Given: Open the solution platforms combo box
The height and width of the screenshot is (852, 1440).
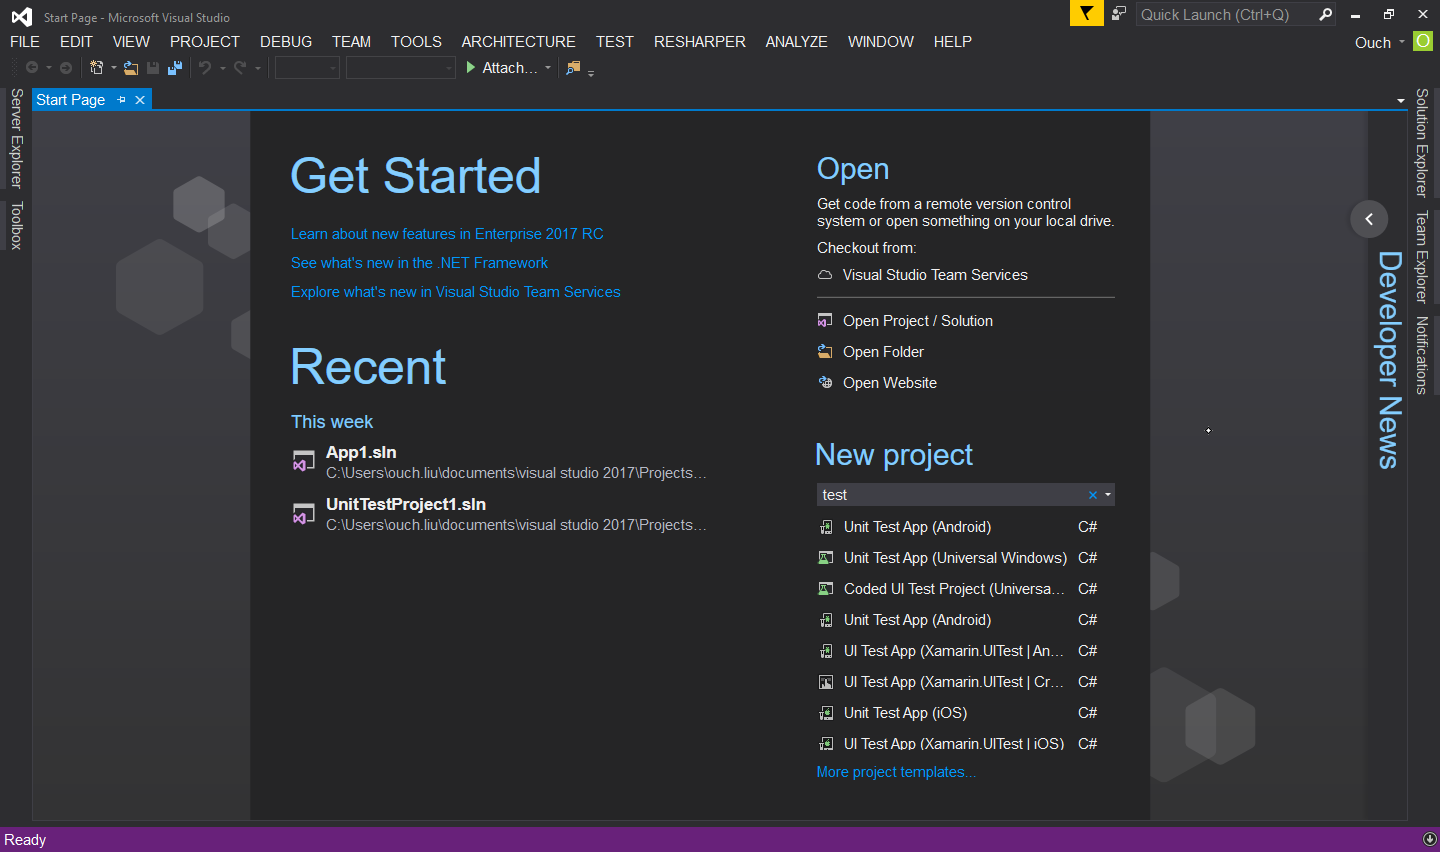Looking at the screenshot, I should point(401,68).
